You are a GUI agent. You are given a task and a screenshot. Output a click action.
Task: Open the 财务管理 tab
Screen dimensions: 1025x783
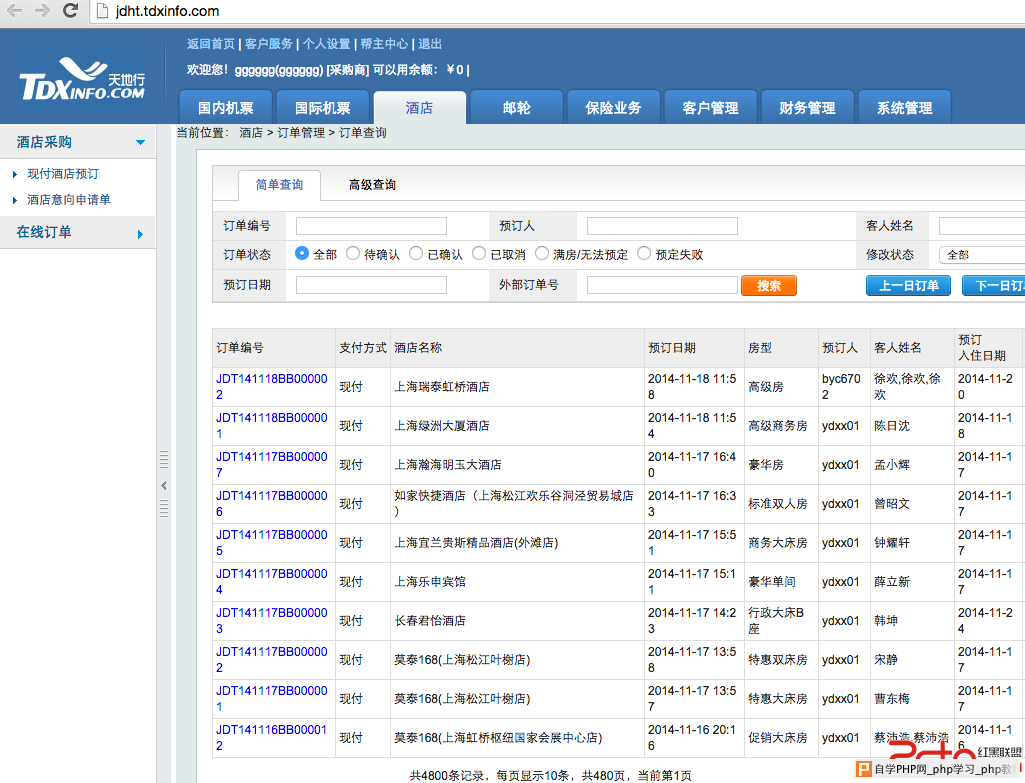807,108
